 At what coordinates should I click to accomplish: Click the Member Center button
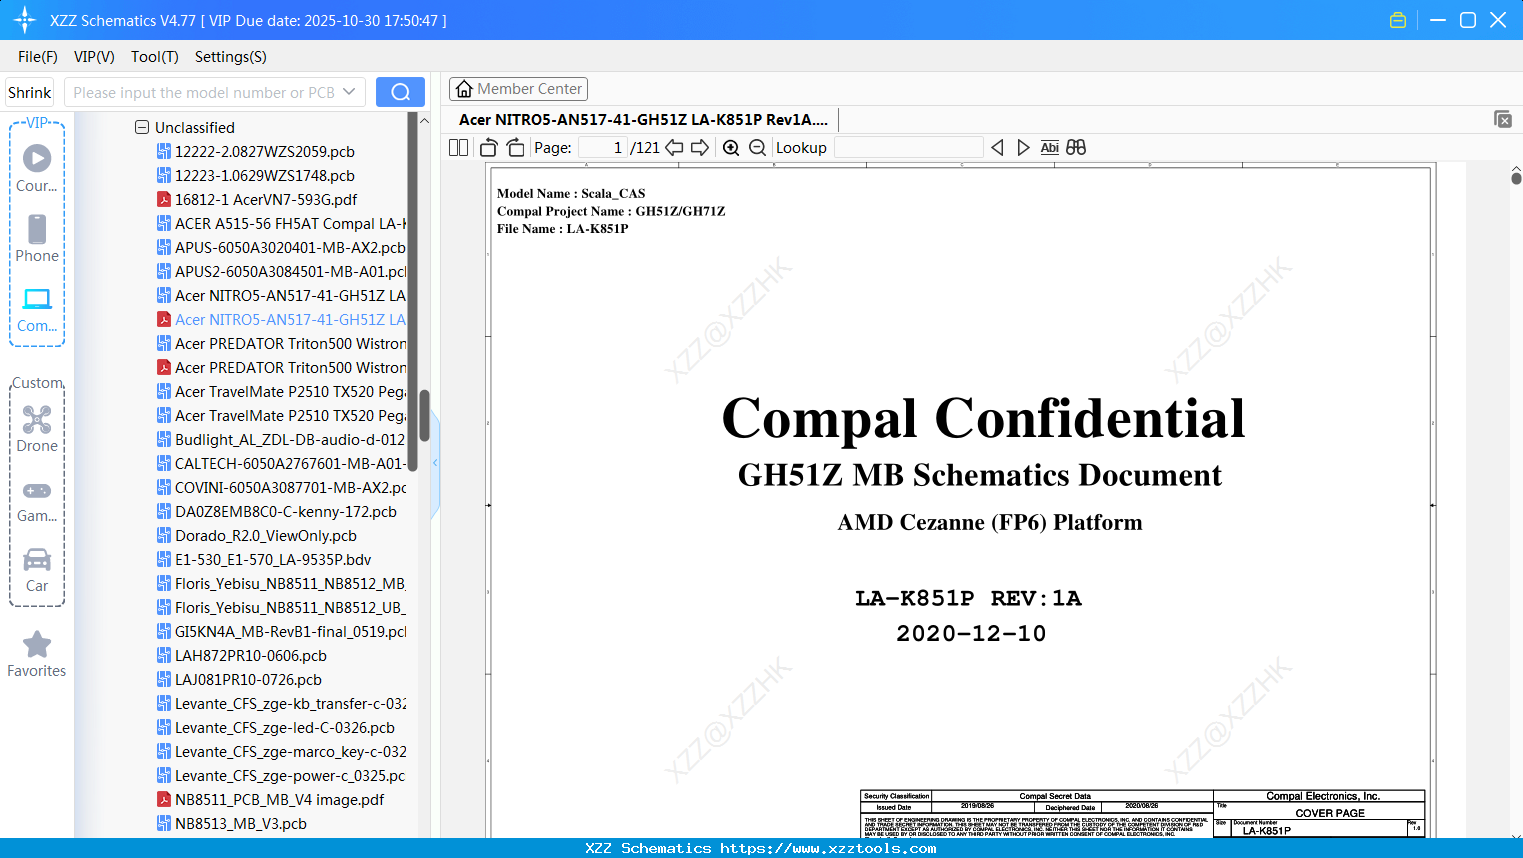(x=518, y=89)
